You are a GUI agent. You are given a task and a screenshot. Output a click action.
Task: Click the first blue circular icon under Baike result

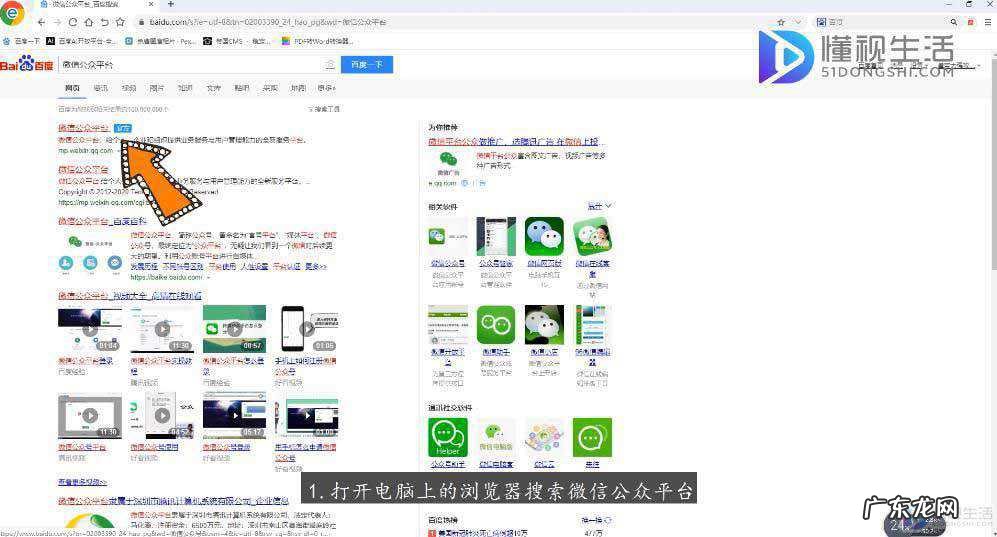[65, 262]
